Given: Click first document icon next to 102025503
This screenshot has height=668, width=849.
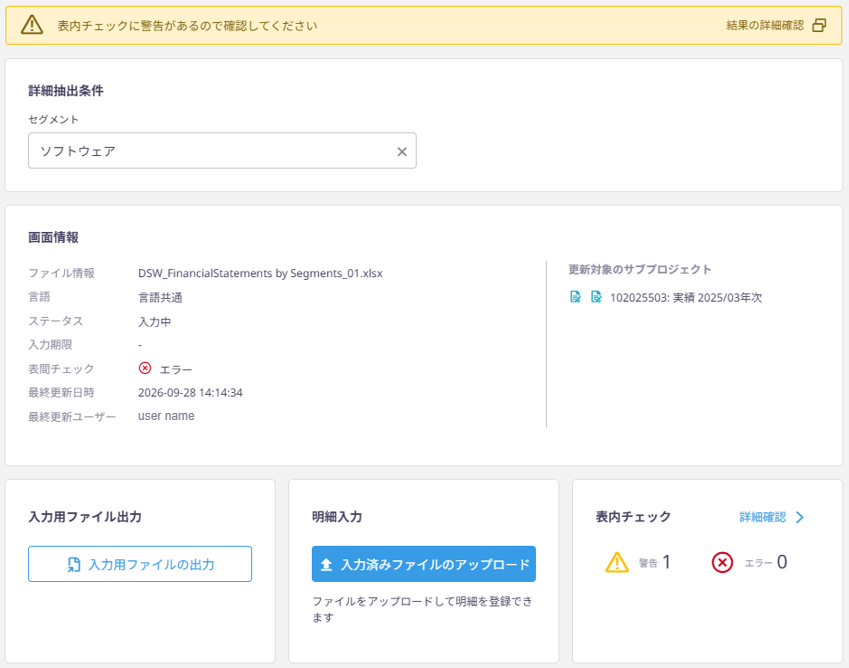Looking at the screenshot, I should pos(576,297).
